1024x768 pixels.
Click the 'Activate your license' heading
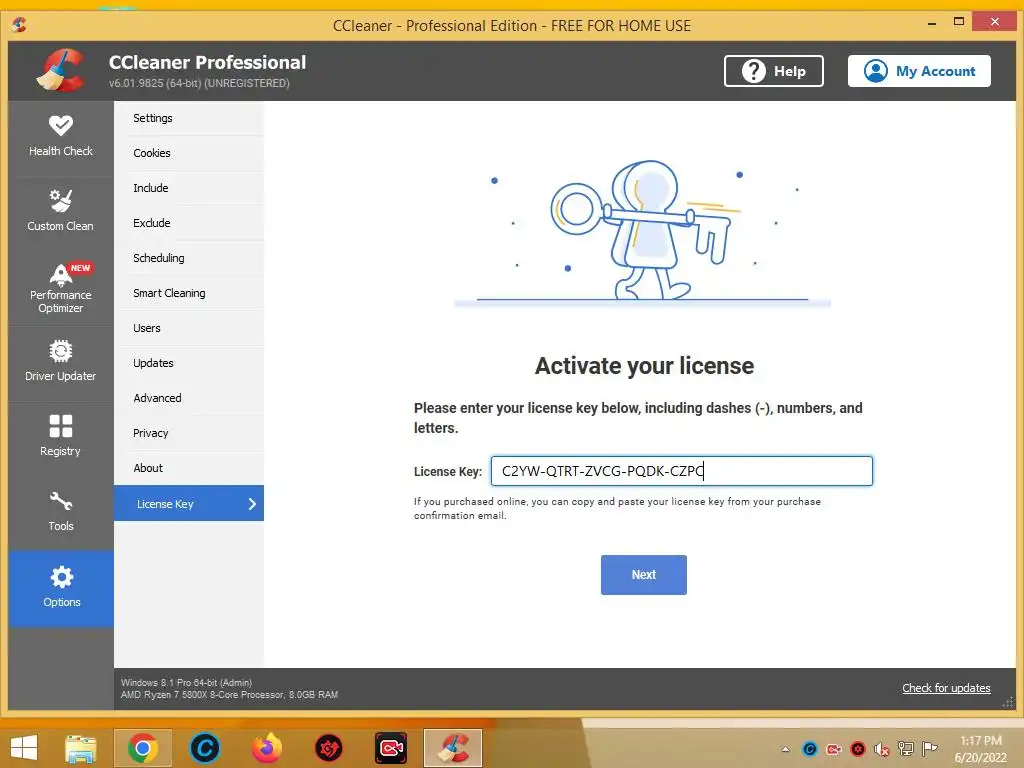(644, 366)
